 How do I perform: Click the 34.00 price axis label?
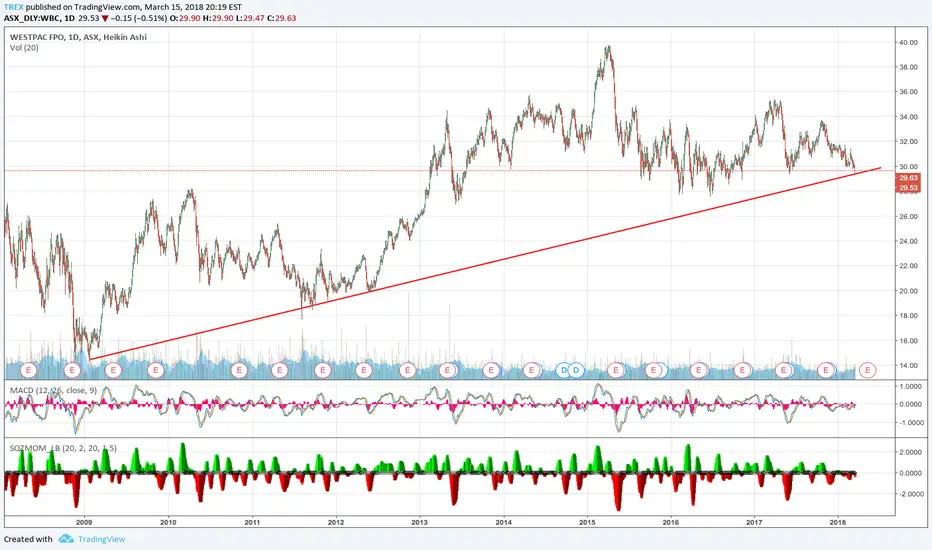(908, 117)
